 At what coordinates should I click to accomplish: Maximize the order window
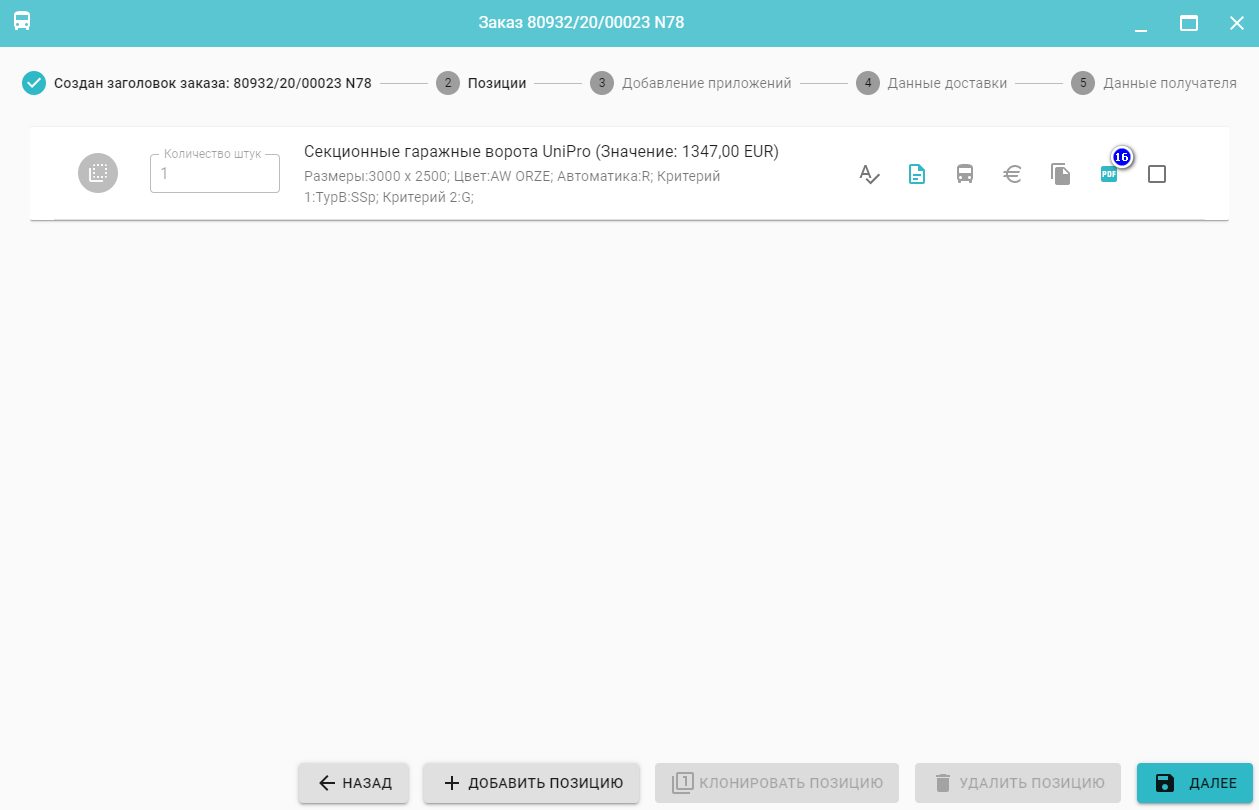(1189, 23)
